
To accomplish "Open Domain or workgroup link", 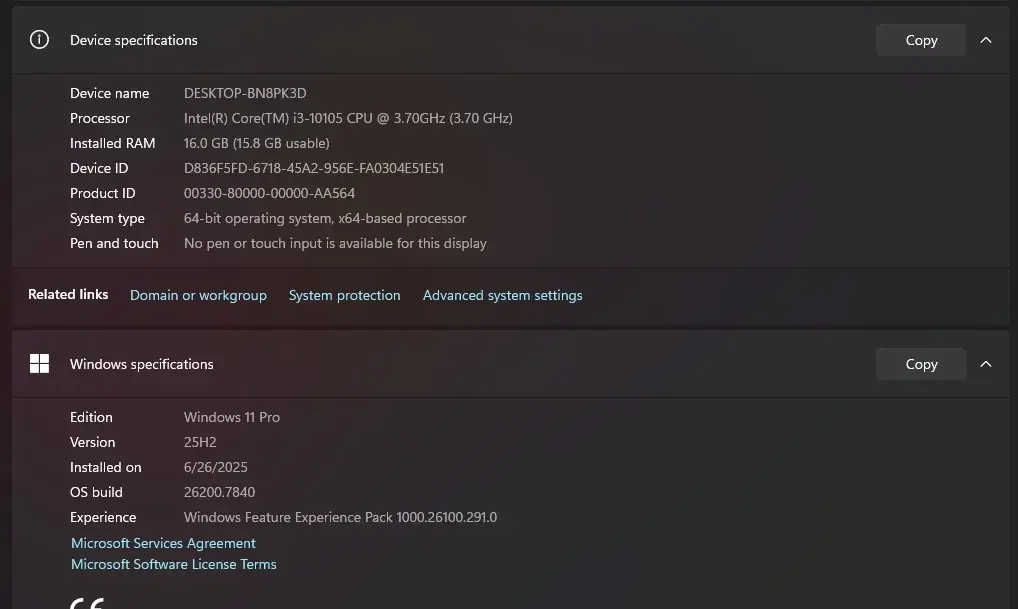I will 198,295.
